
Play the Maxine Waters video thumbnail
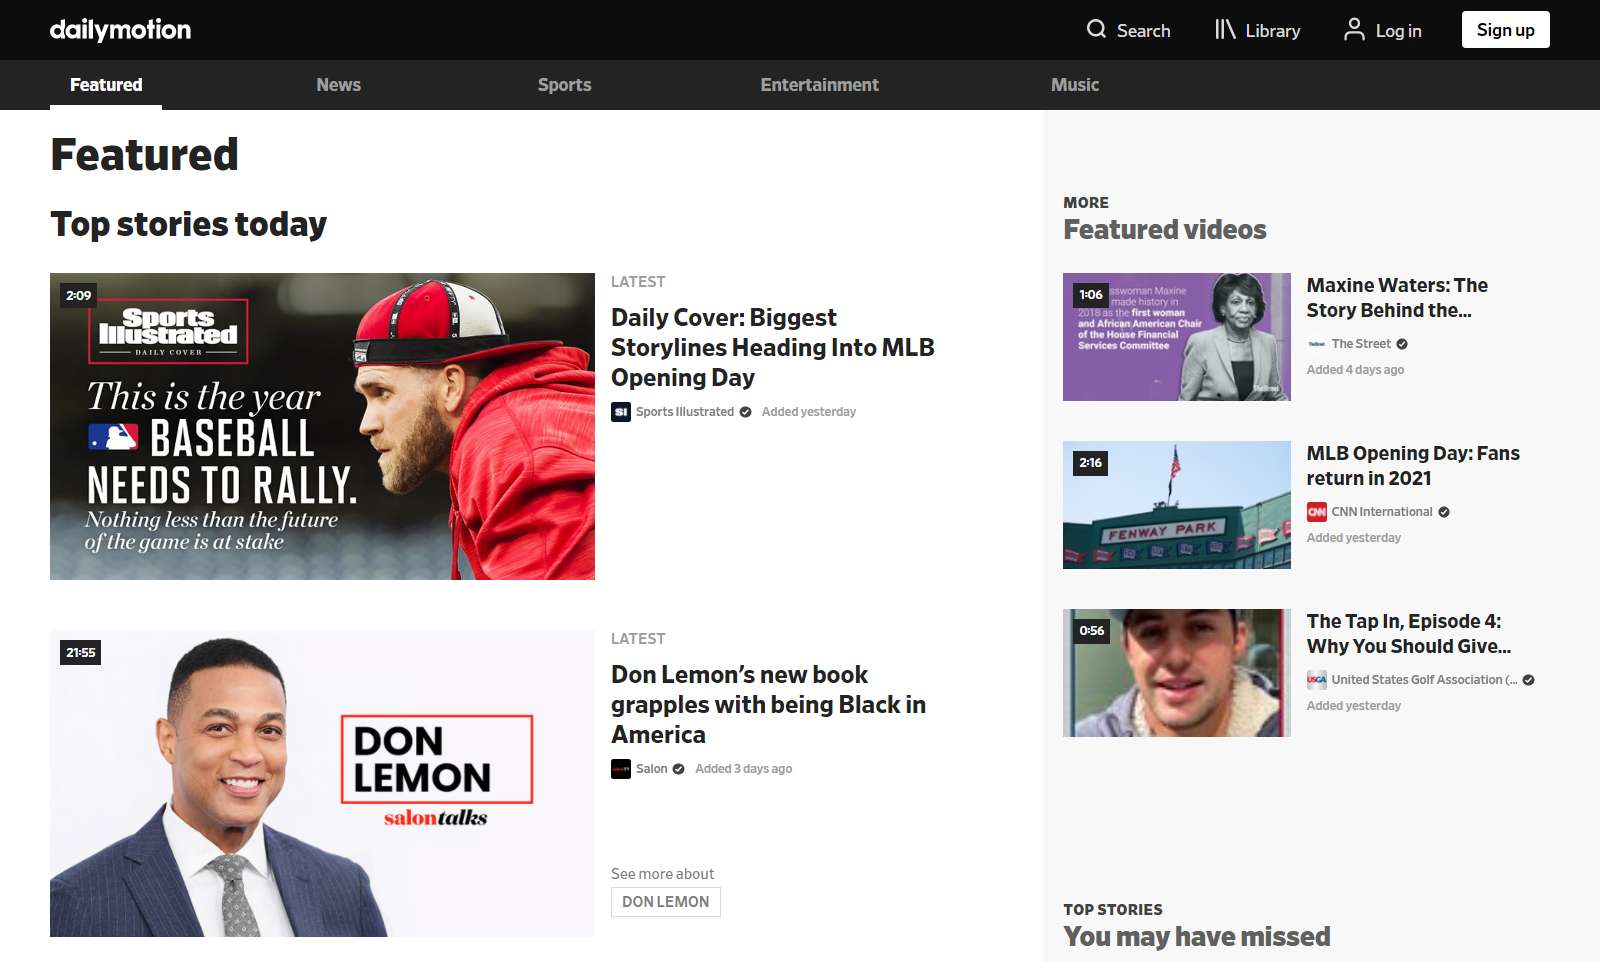1177,337
